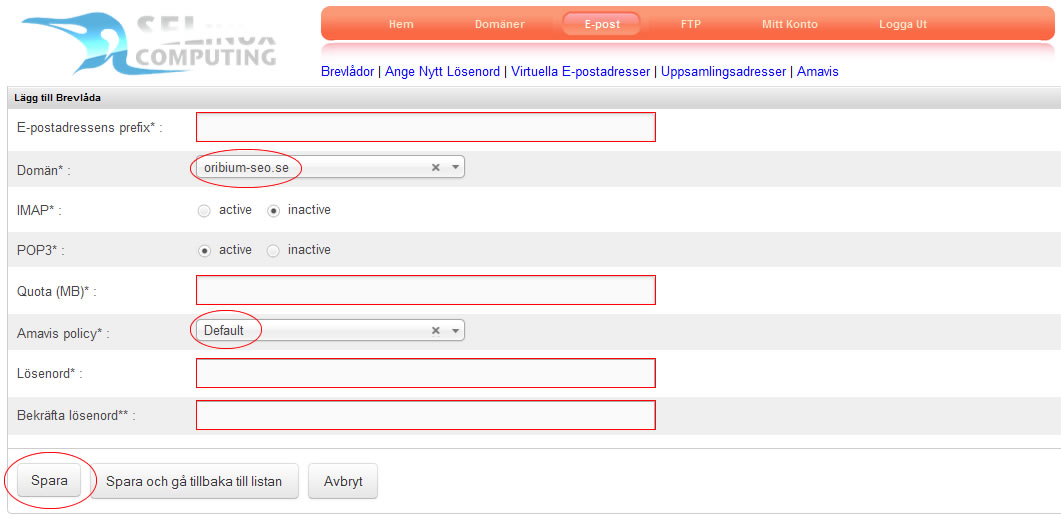Click the Amavis policy* label
The height and width of the screenshot is (528, 1061).
64,334
